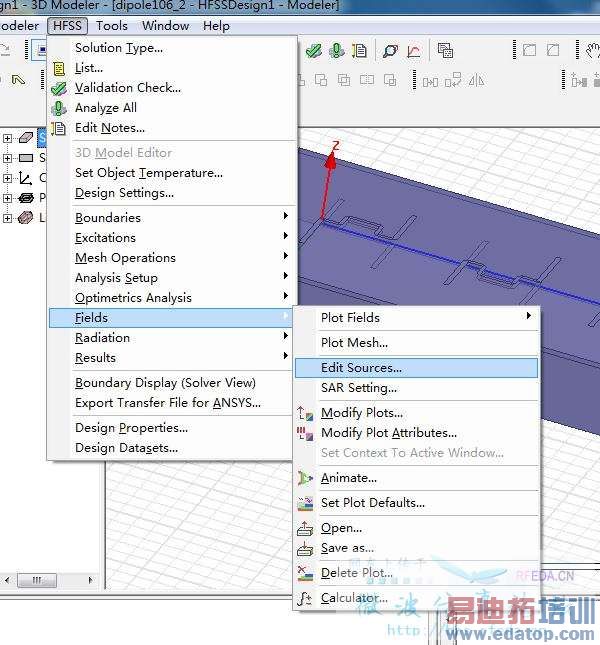
Task: Click the pan hand toolbar icon
Action: point(593,51)
